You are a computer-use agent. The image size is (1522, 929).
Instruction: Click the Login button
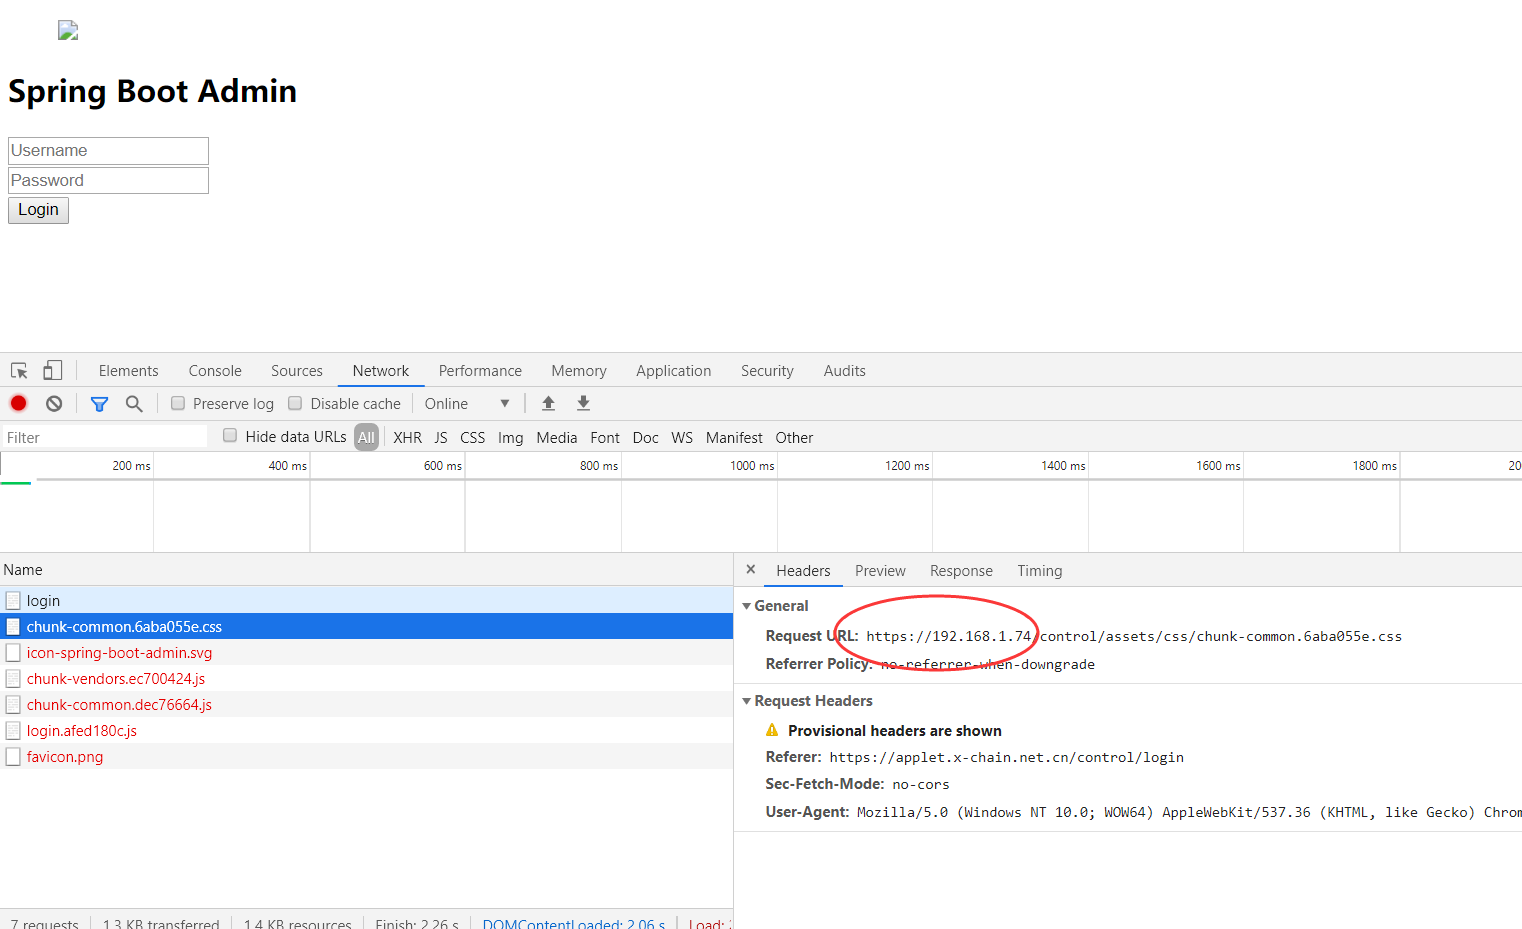tap(38, 210)
